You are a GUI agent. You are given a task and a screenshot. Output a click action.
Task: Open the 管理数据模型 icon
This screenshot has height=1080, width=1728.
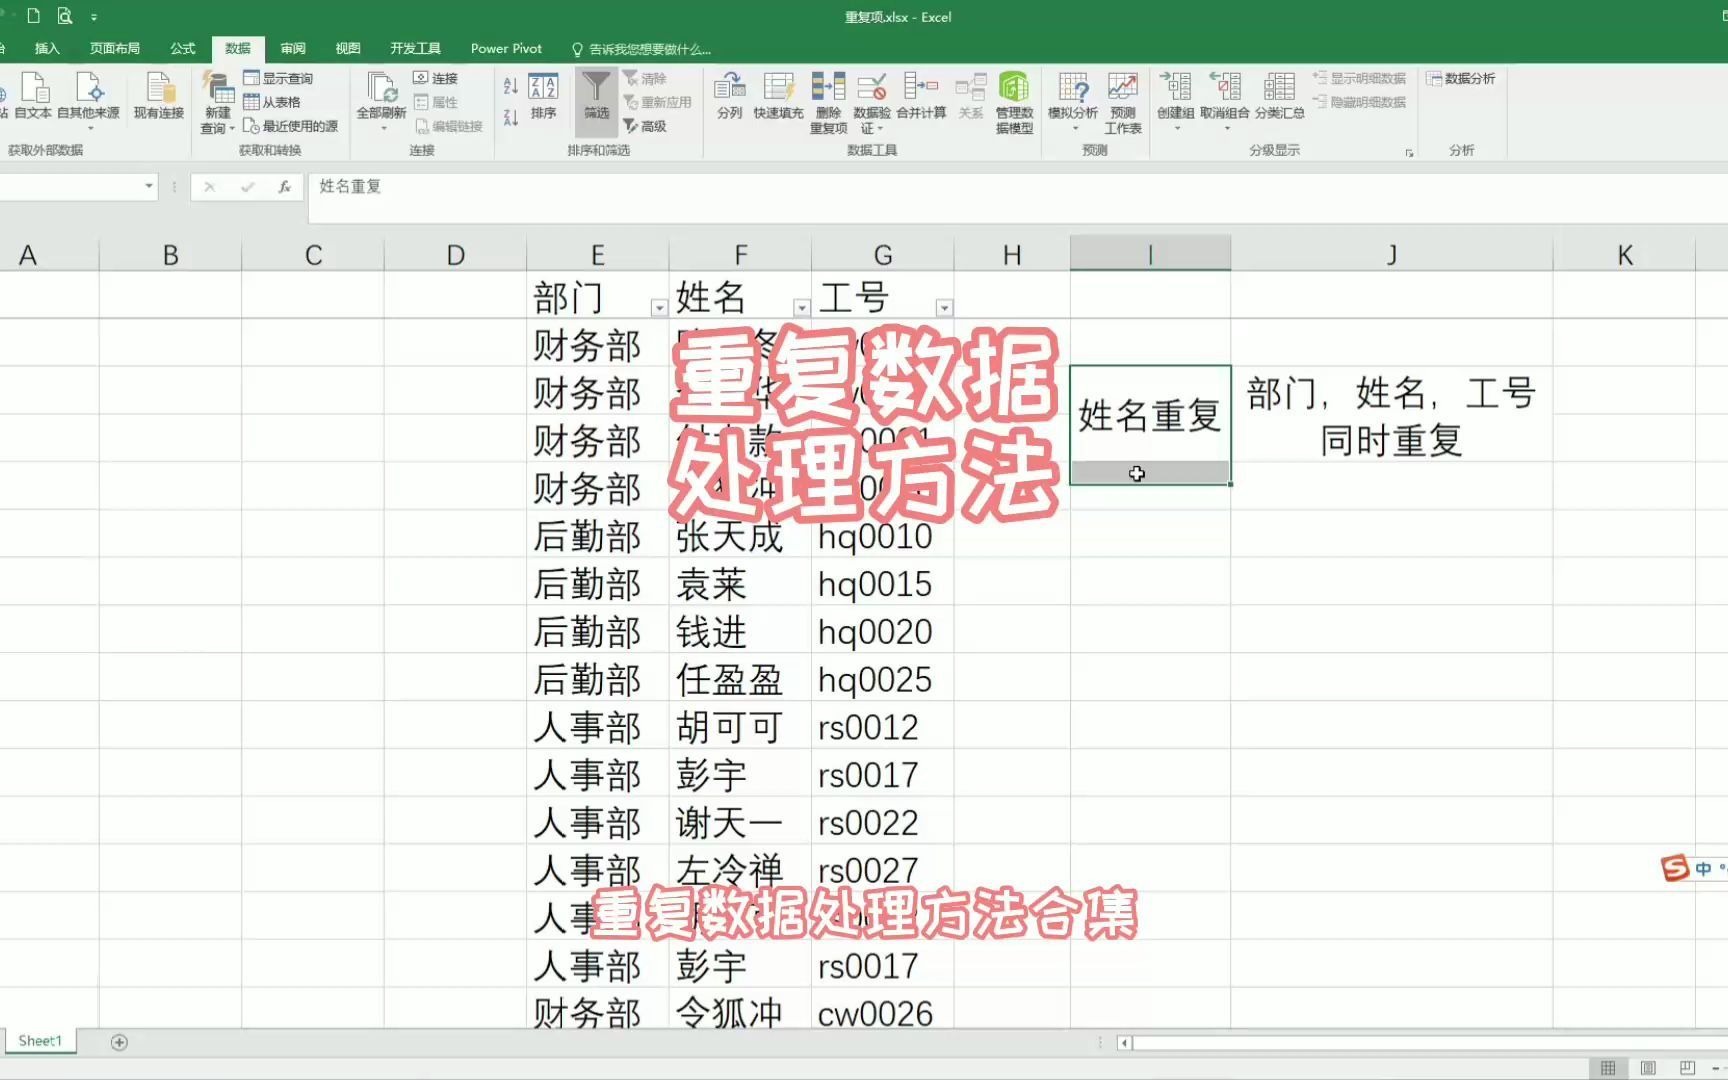coord(1014,100)
